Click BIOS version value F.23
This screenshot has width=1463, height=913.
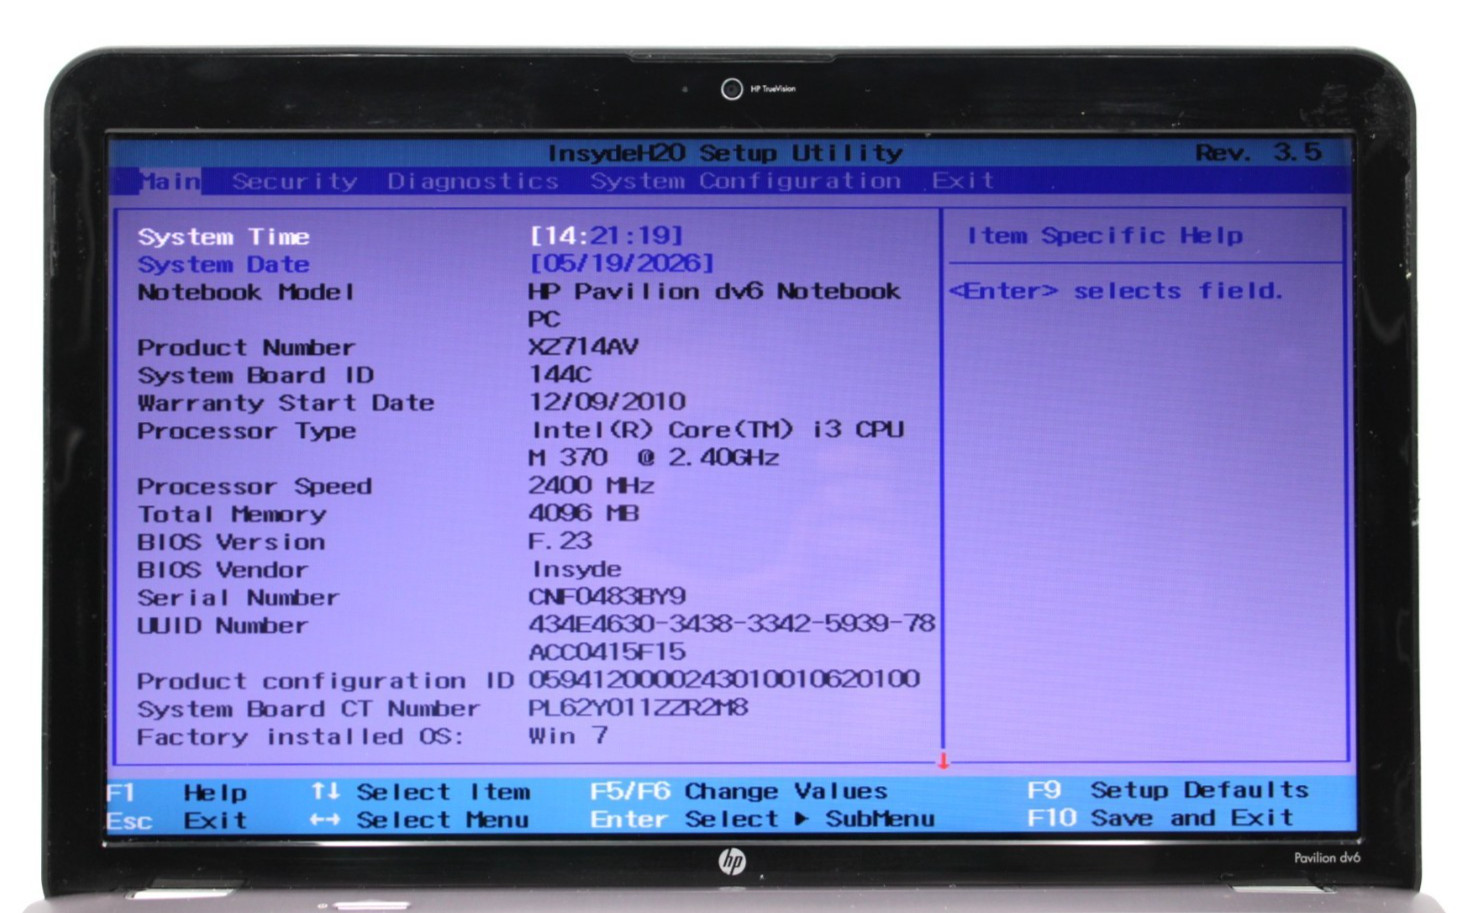pos(560,541)
